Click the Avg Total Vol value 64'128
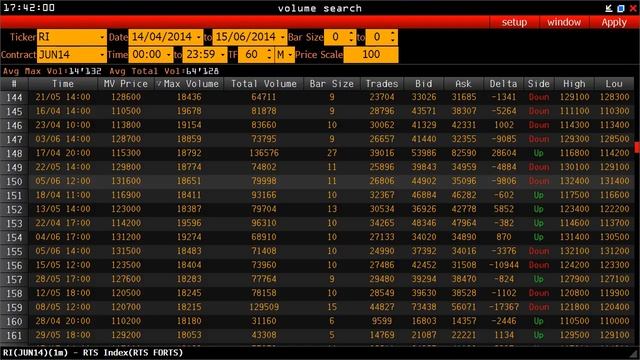 pos(202,71)
